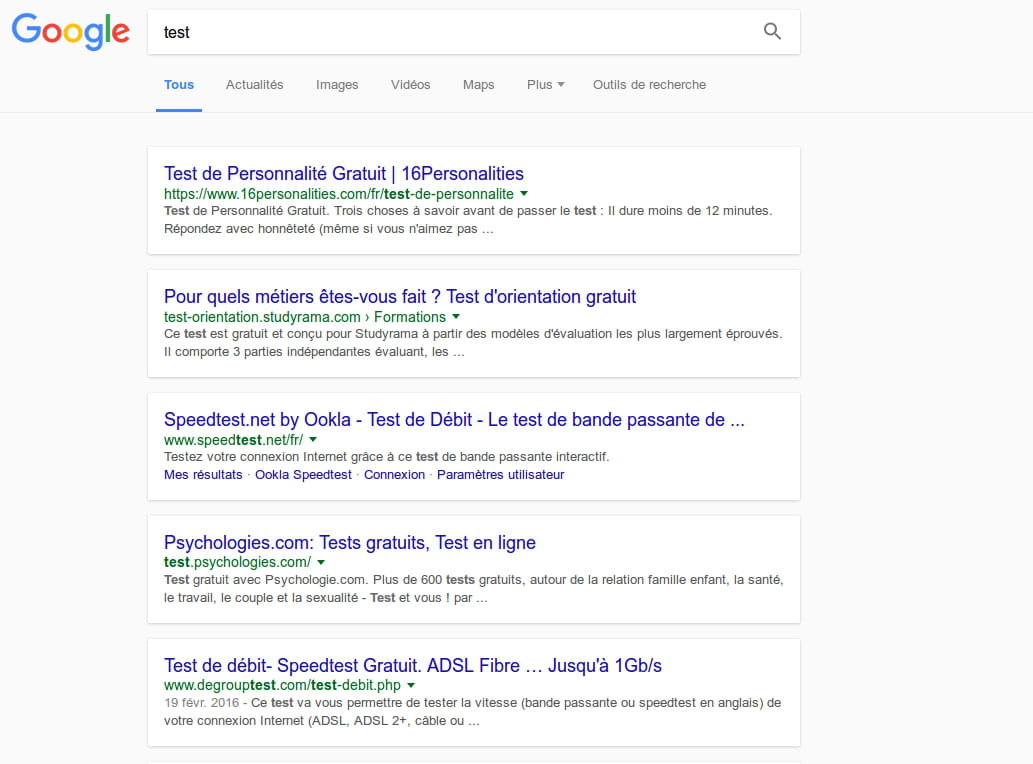
Task: Click the www.speedtest.net/fr/ URL text
Action: pos(233,440)
